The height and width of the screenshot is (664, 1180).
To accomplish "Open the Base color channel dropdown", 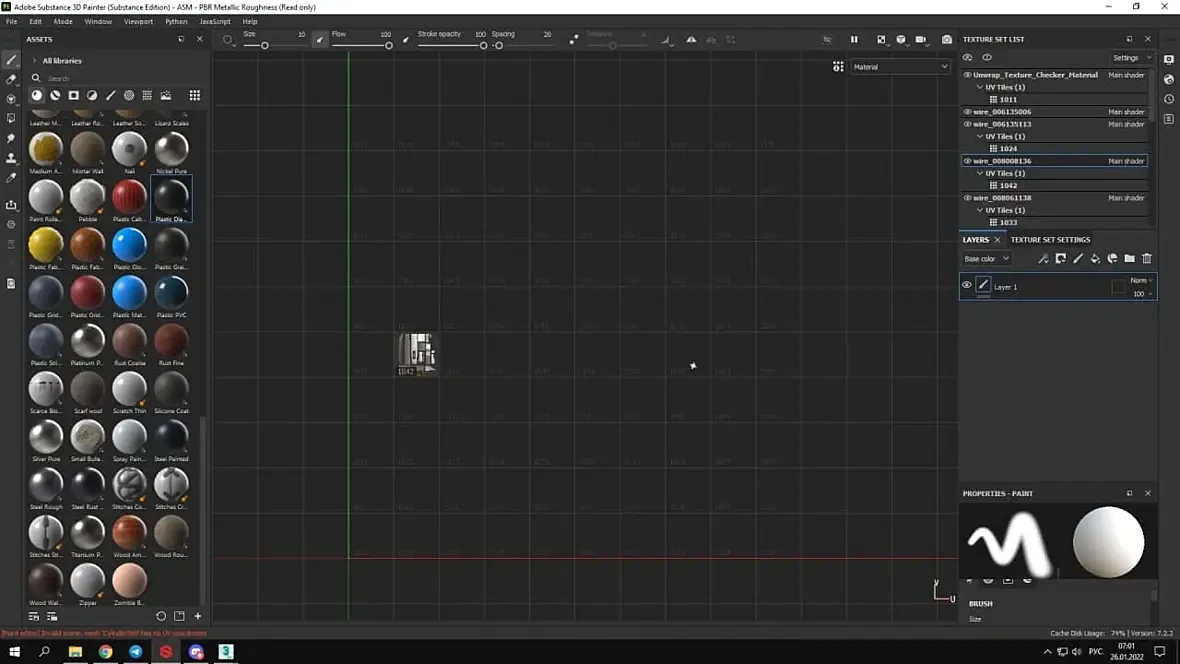I will point(987,258).
